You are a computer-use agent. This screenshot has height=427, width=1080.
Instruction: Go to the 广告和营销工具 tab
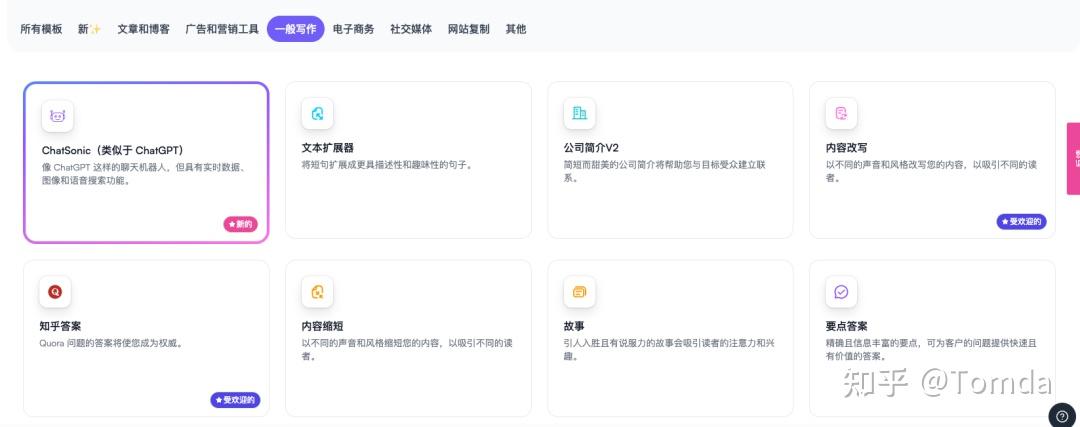(x=222, y=29)
